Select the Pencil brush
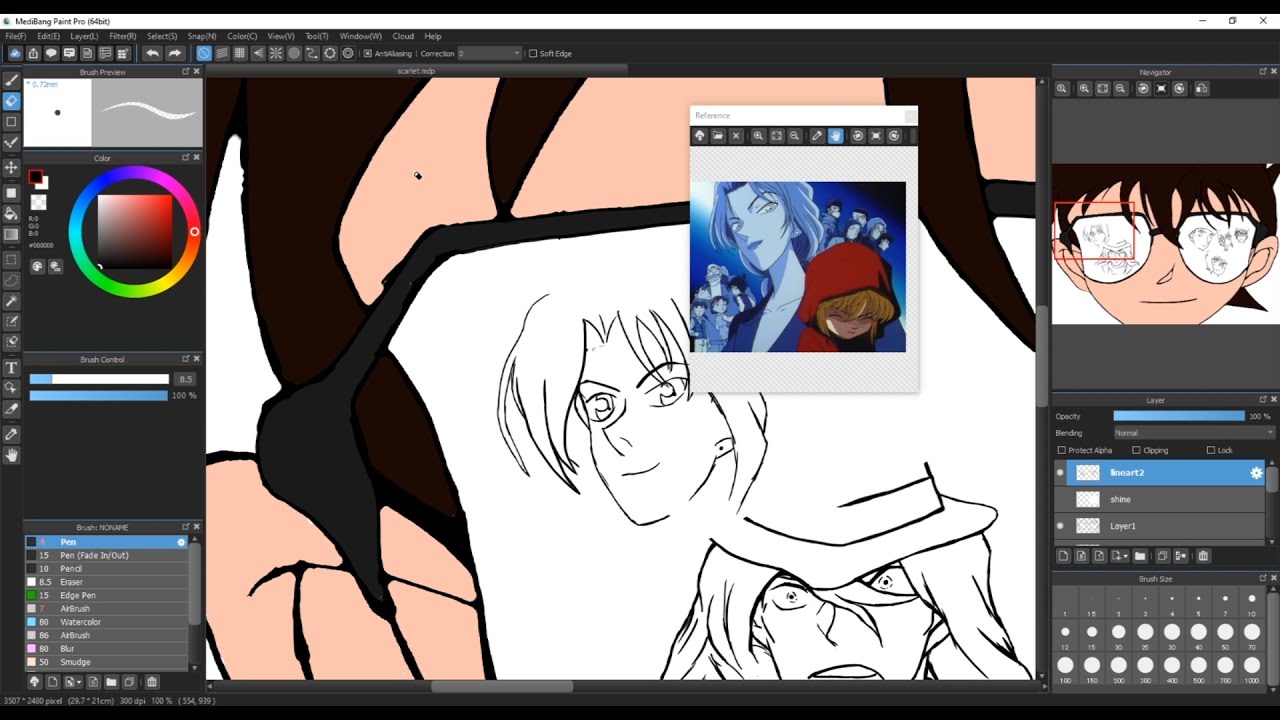This screenshot has width=1280, height=720. click(106, 568)
